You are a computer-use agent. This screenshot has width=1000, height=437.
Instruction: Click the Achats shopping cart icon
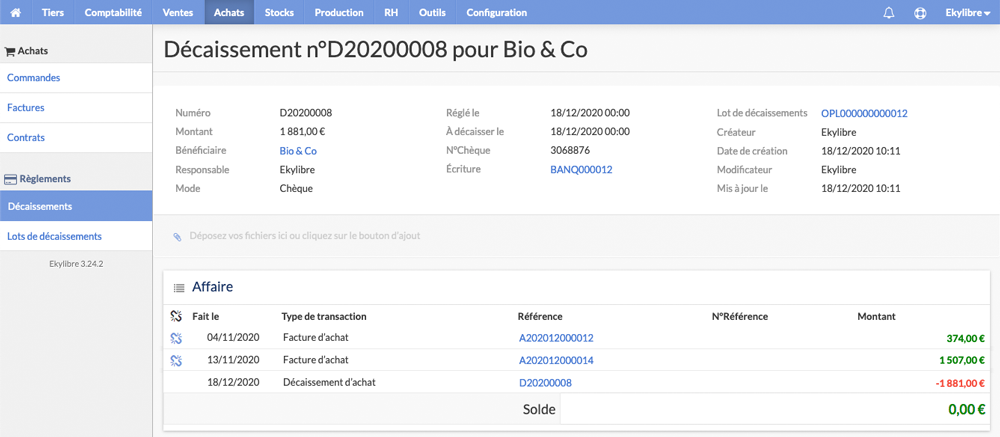[x=10, y=52]
